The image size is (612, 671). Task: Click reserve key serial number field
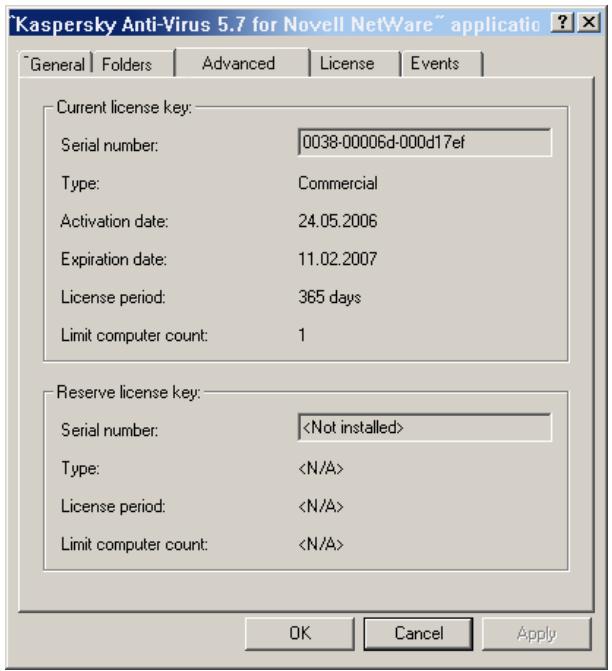(x=425, y=427)
